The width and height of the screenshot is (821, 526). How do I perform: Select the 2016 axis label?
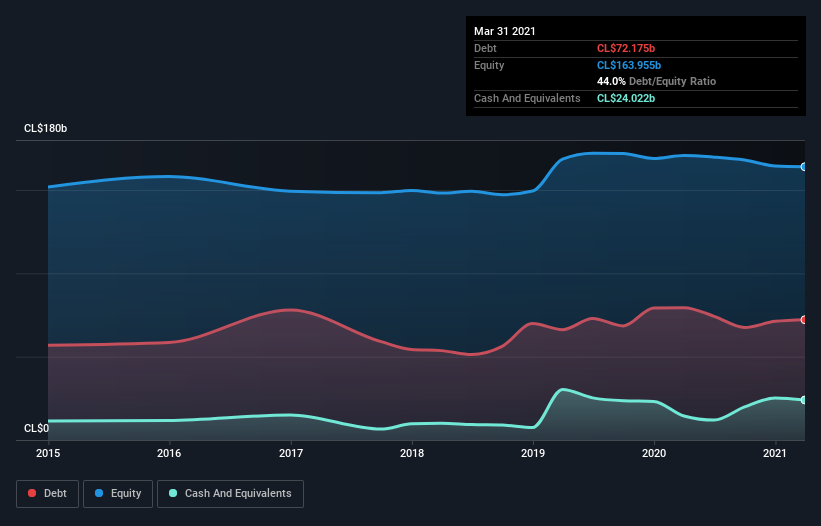169,453
